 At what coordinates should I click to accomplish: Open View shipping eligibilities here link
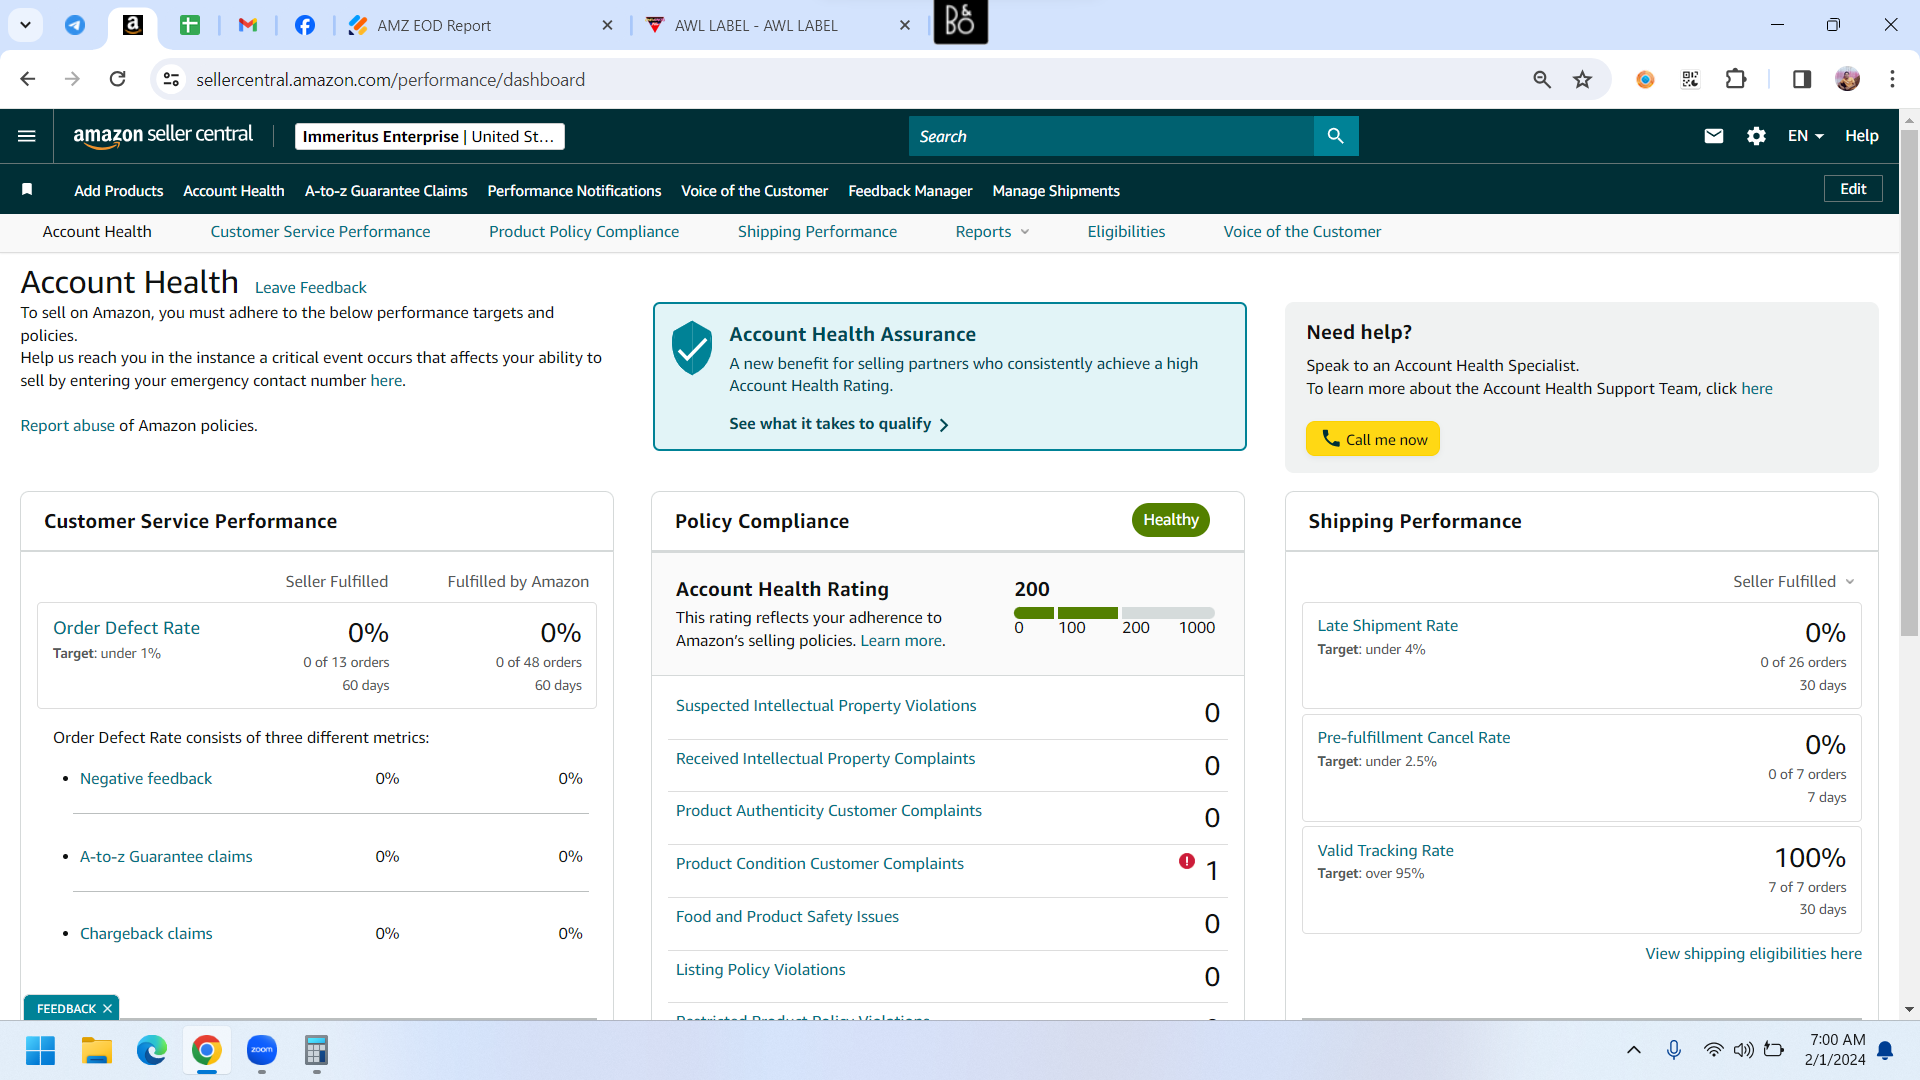(1754, 954)
